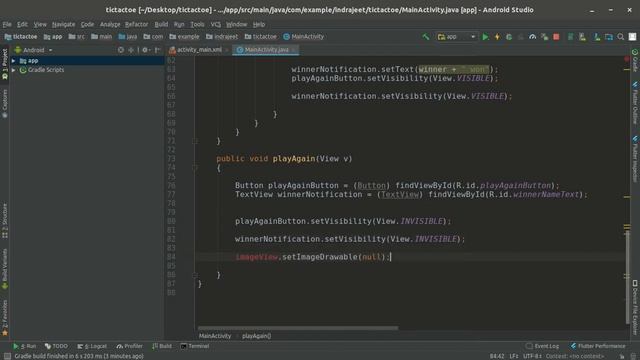Open the Refactor menu
This screenshot has width=640, height=360.
[x=136, y=24]
